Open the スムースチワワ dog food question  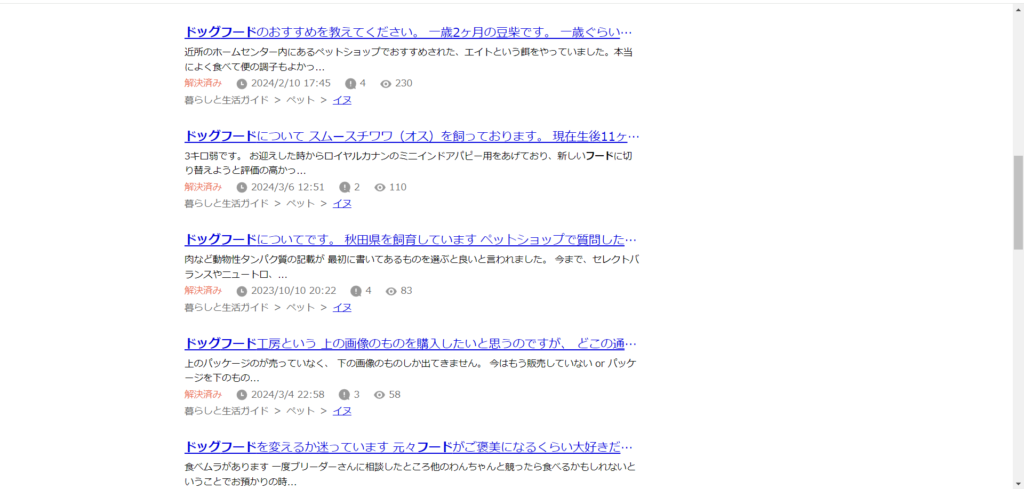(x=411, y=136)
